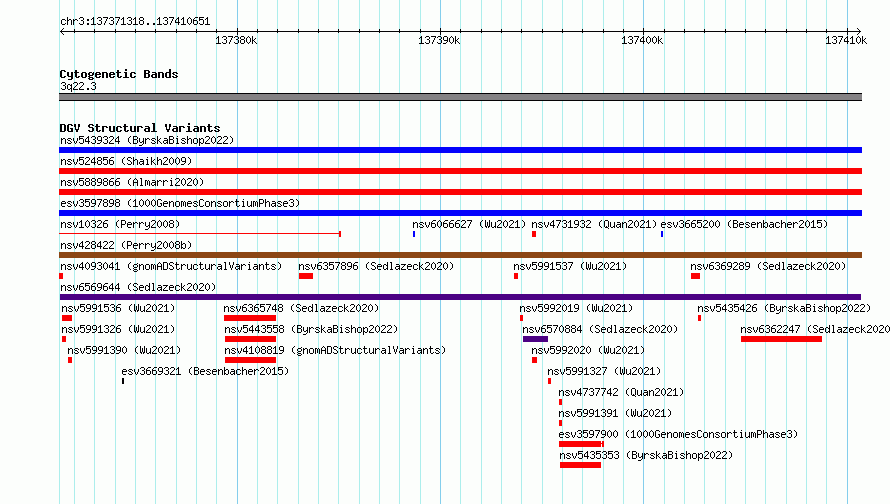Open nsv4731932 (Quan2021) variant label
The image size is (890, 504).
[x=594, y=224]
